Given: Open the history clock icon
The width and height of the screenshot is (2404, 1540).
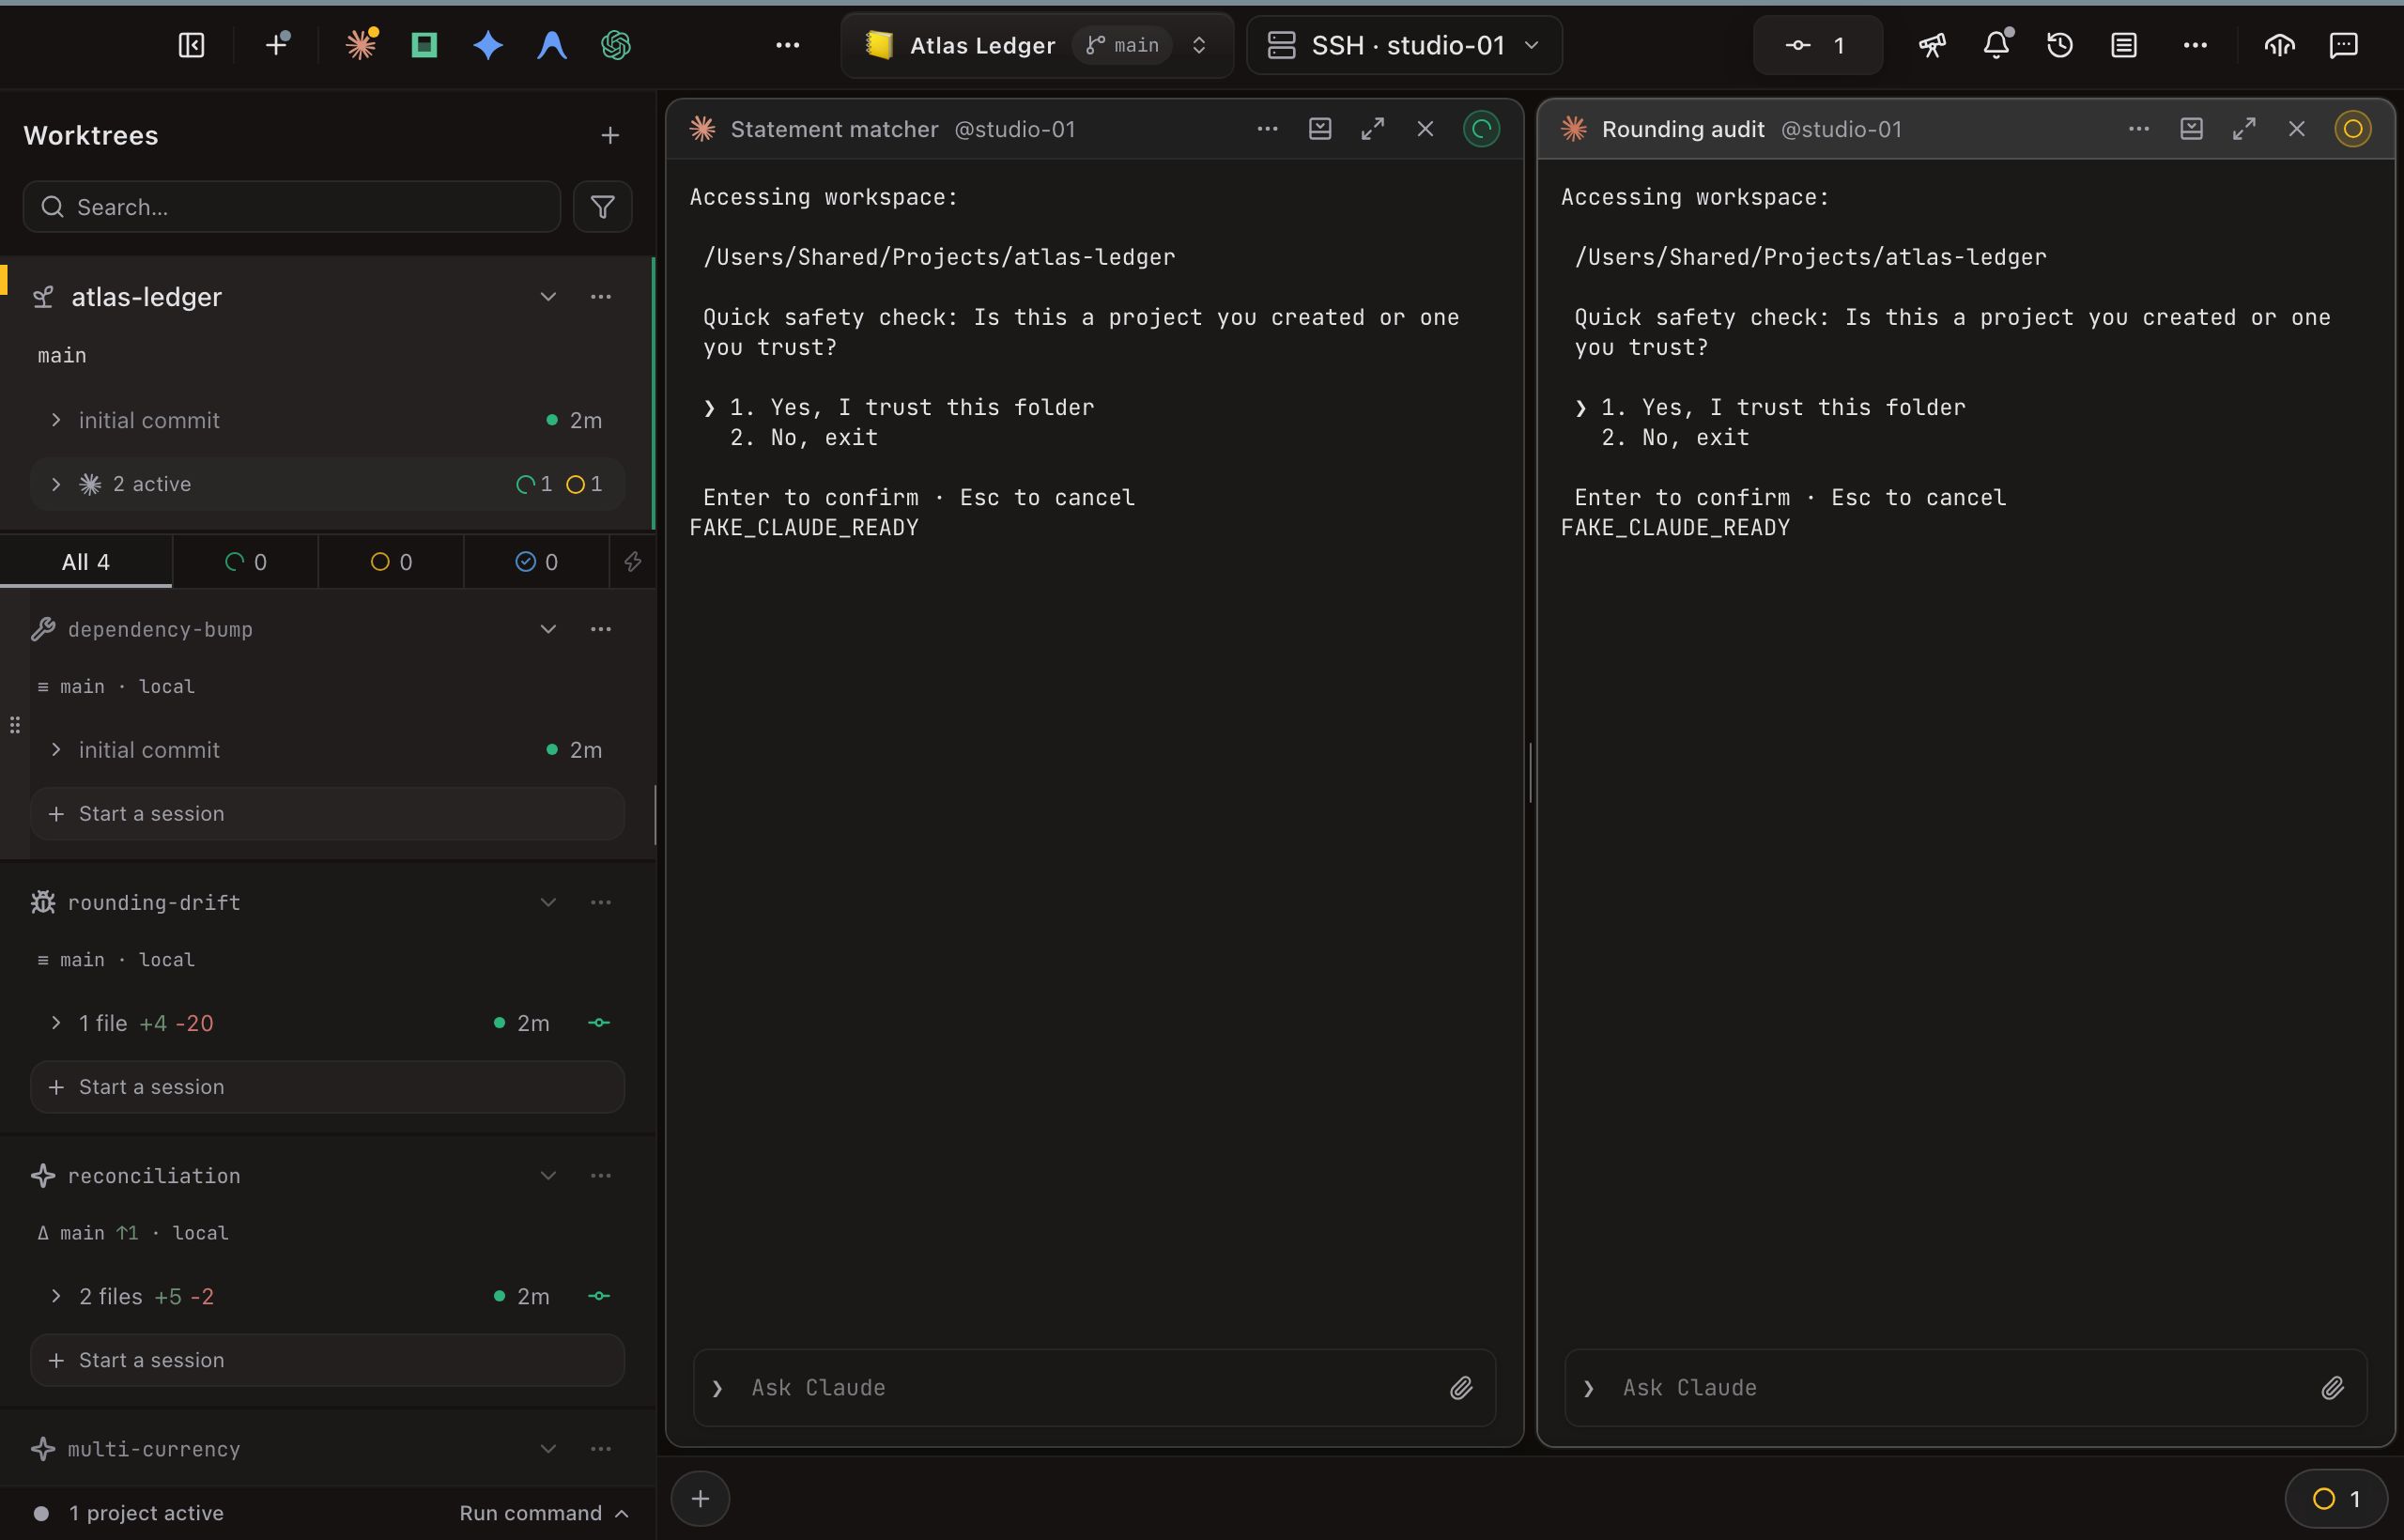Looking at the screenshot, I should click(2060, 45).
